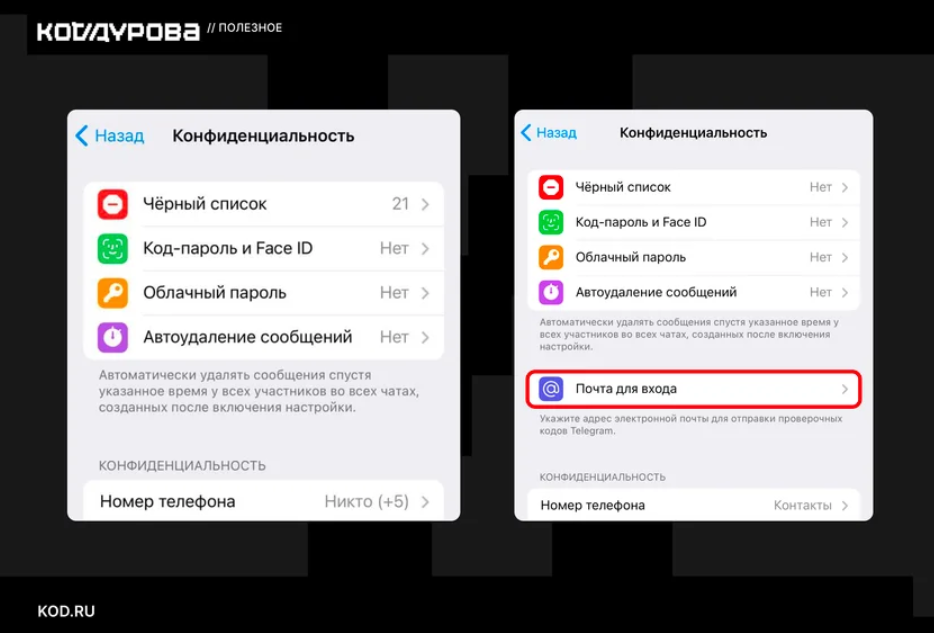The height and width of the screenshot is (633, 934).
Task: Expand chevron on Почта для входа row
Action: [845, 389]
